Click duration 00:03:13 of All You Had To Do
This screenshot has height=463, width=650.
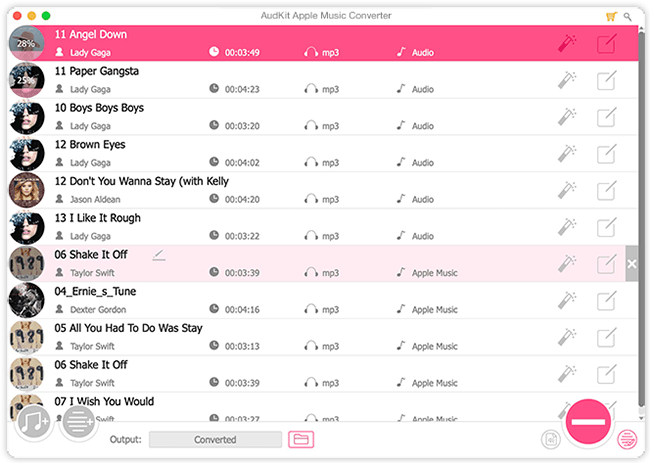242,346
